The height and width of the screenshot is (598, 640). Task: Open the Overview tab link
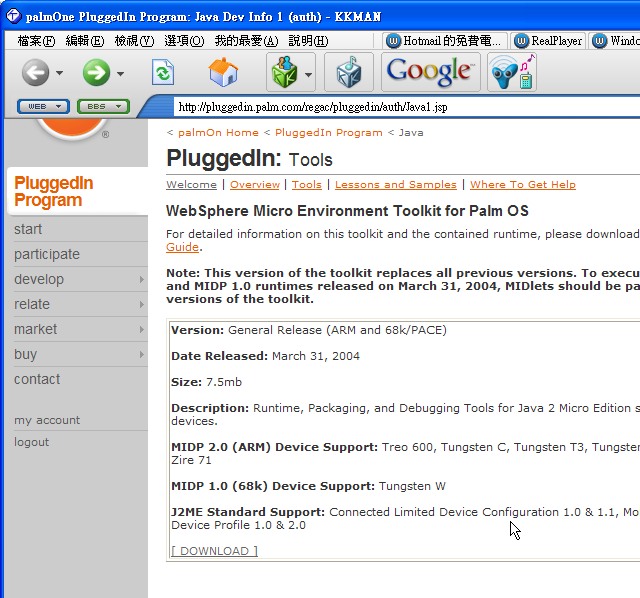[255, 185]
